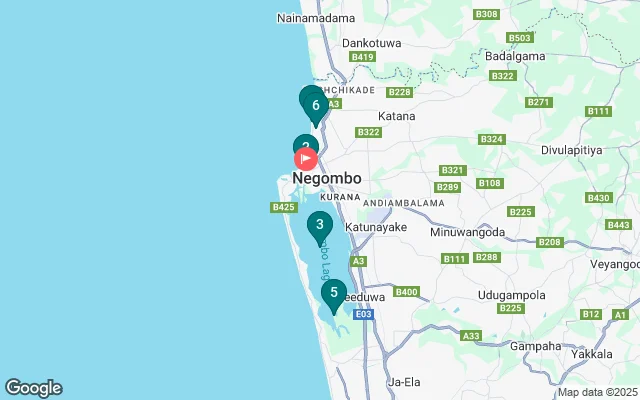640x400 pixels.
Task: Click the Gampaha town label
Action: pyautogui.click(x=536, y=346)
